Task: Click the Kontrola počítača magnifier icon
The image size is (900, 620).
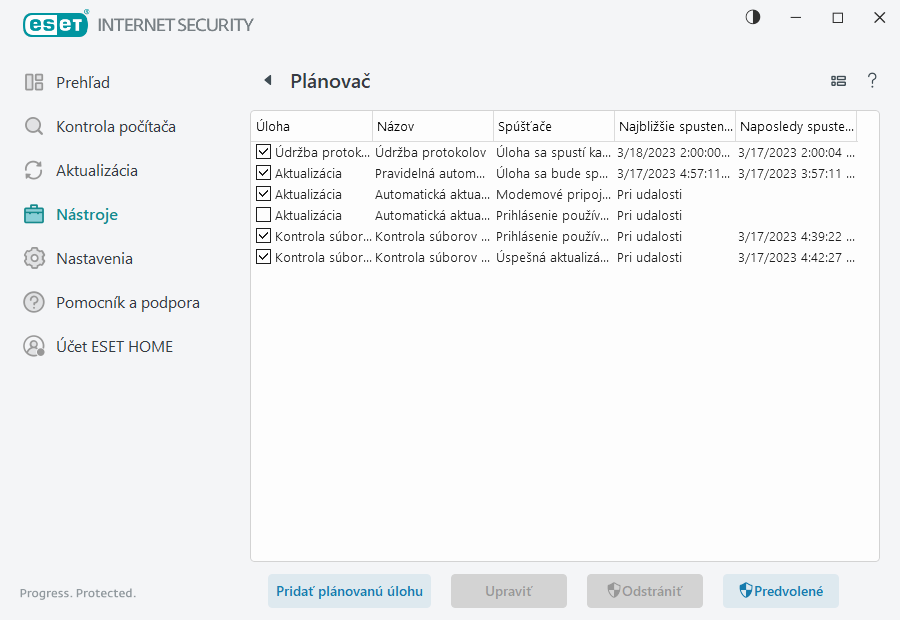Action: [34, 127]
